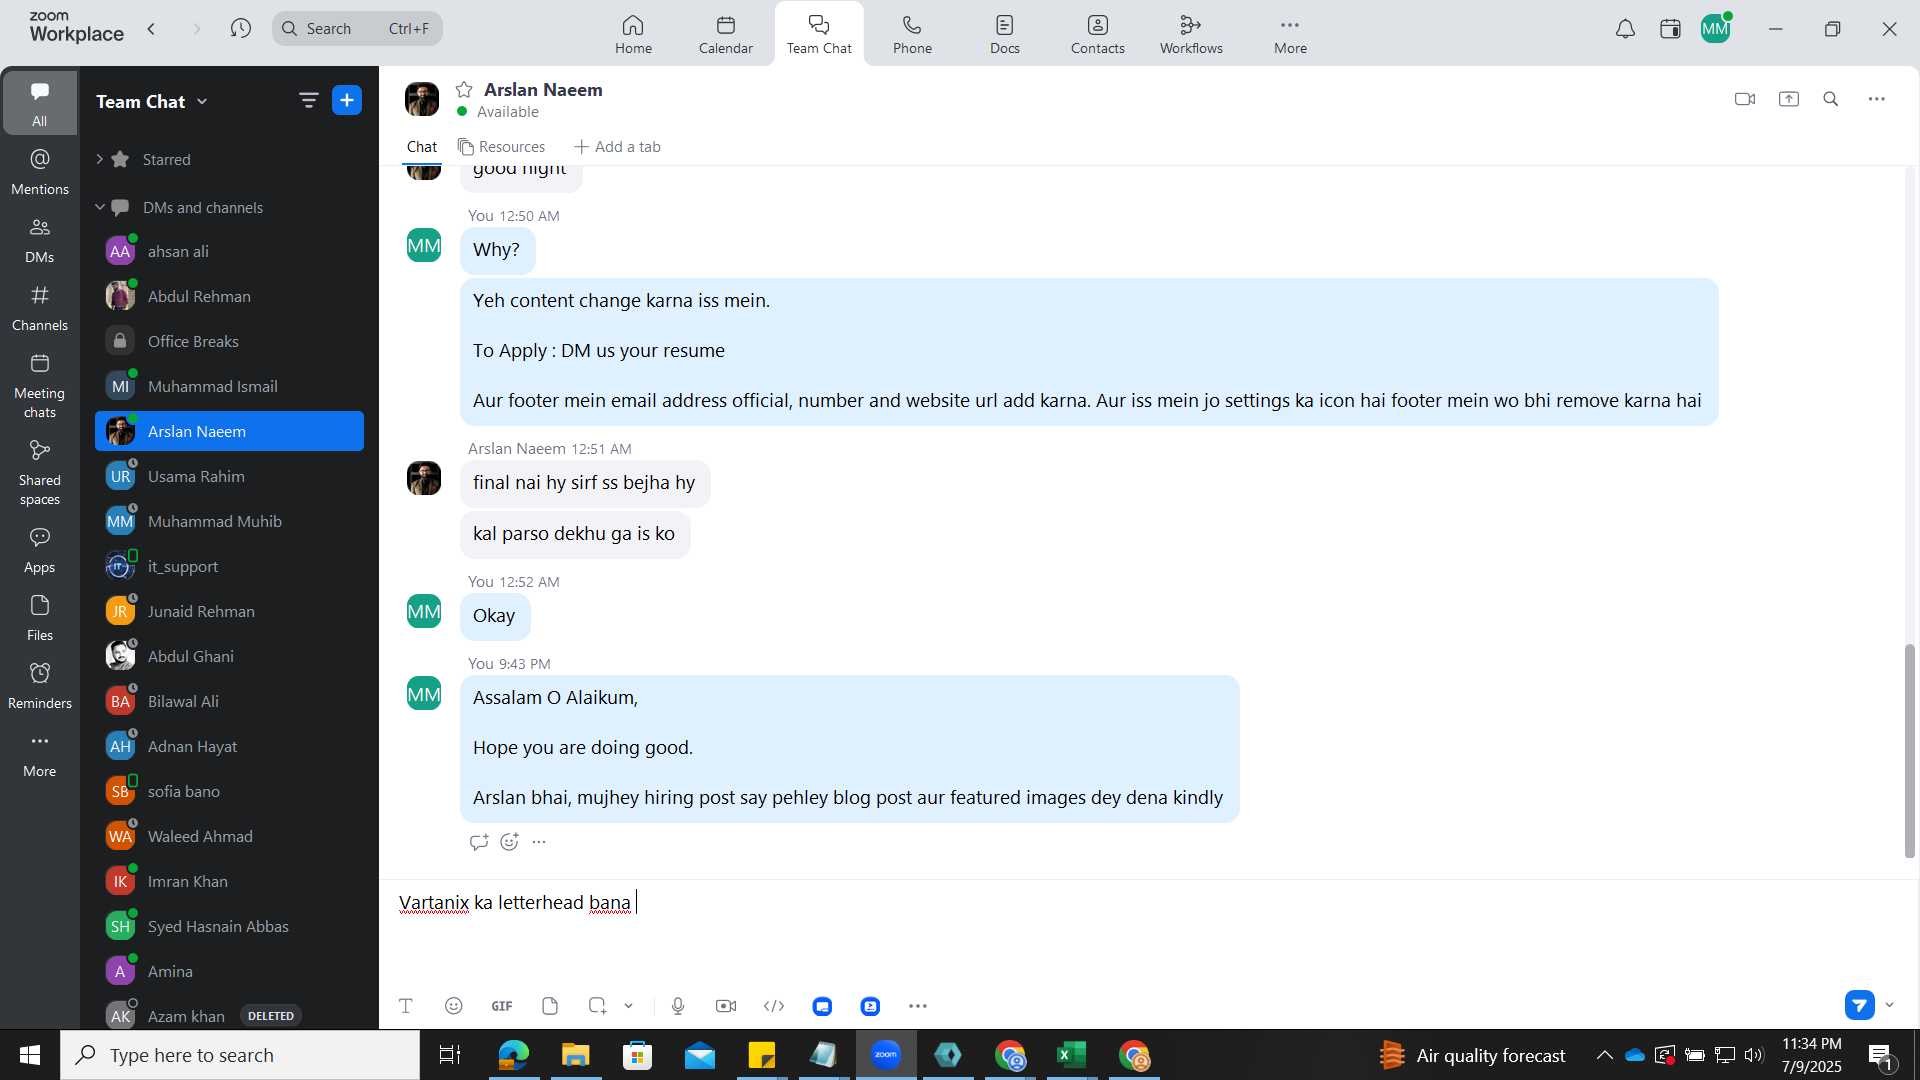
Task: Share screen with Arslan Naeem icon
Action: coord(1789,99)
